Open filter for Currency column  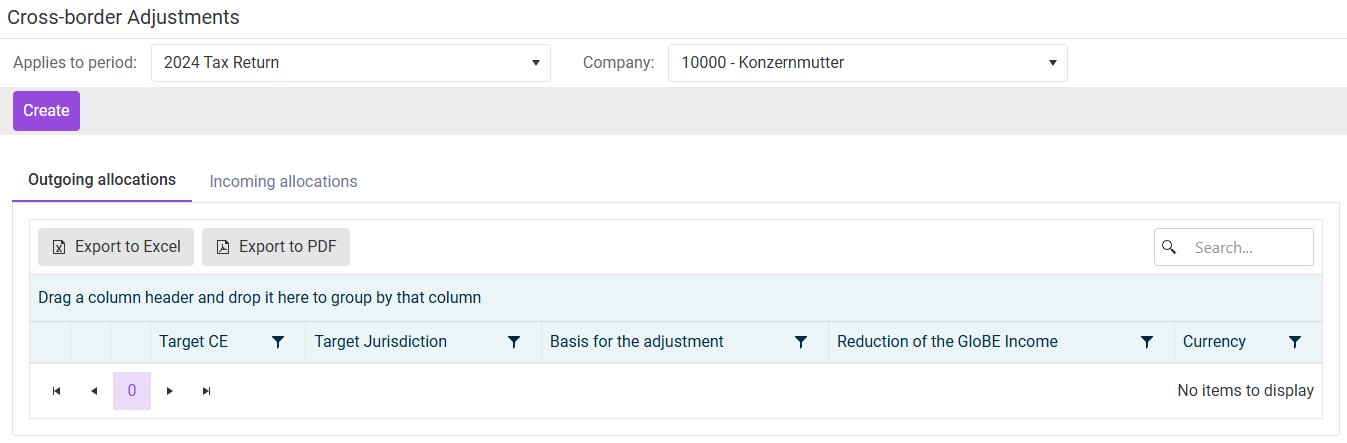(x=1295, y=342)
